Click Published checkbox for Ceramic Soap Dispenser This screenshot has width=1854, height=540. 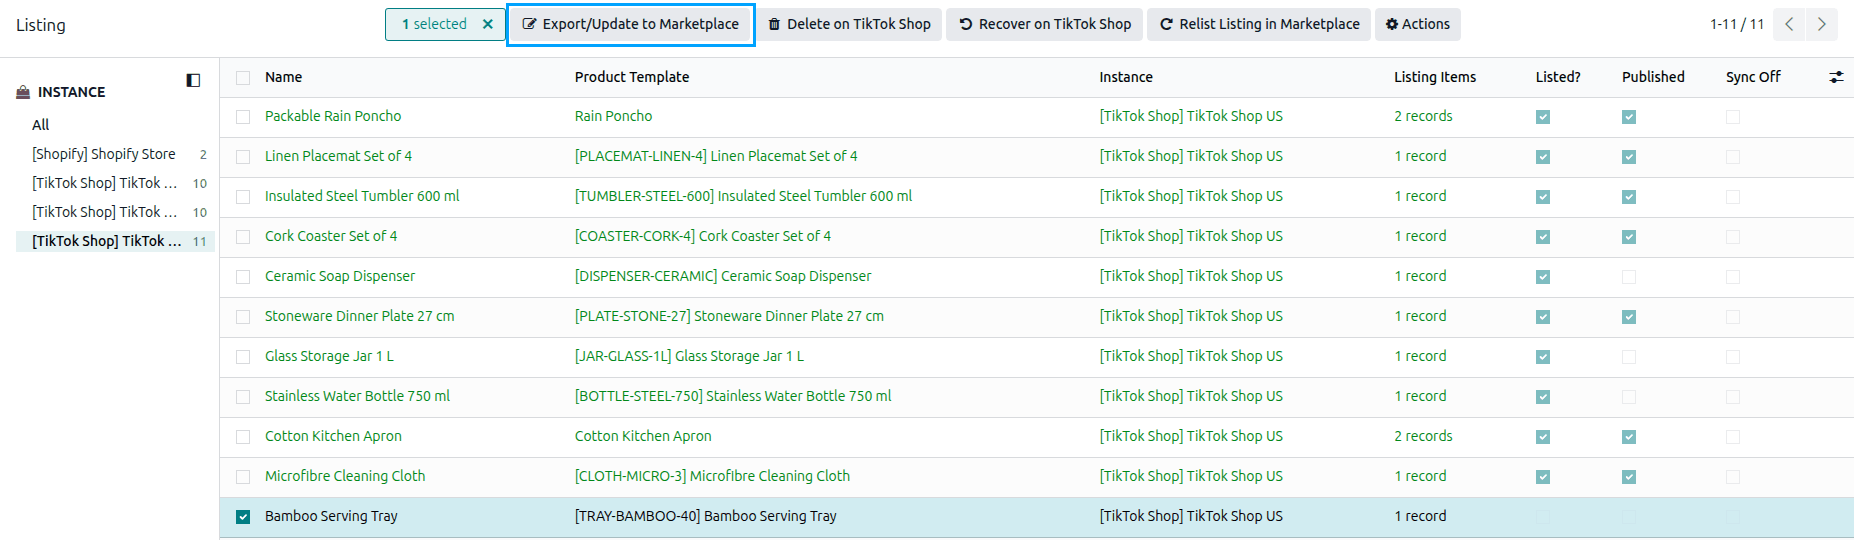pyautogui.click(x=1629, y=277)
